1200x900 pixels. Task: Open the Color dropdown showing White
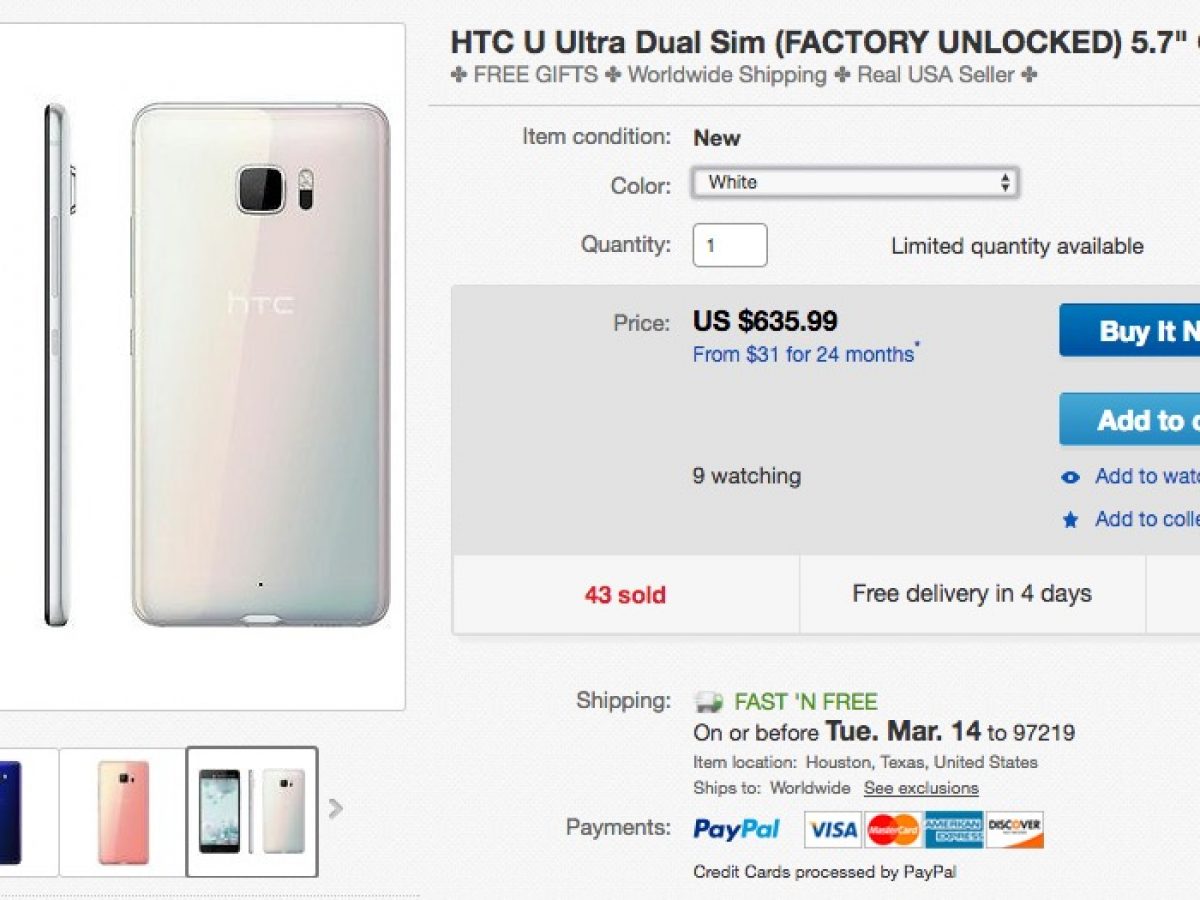point(855,183)
